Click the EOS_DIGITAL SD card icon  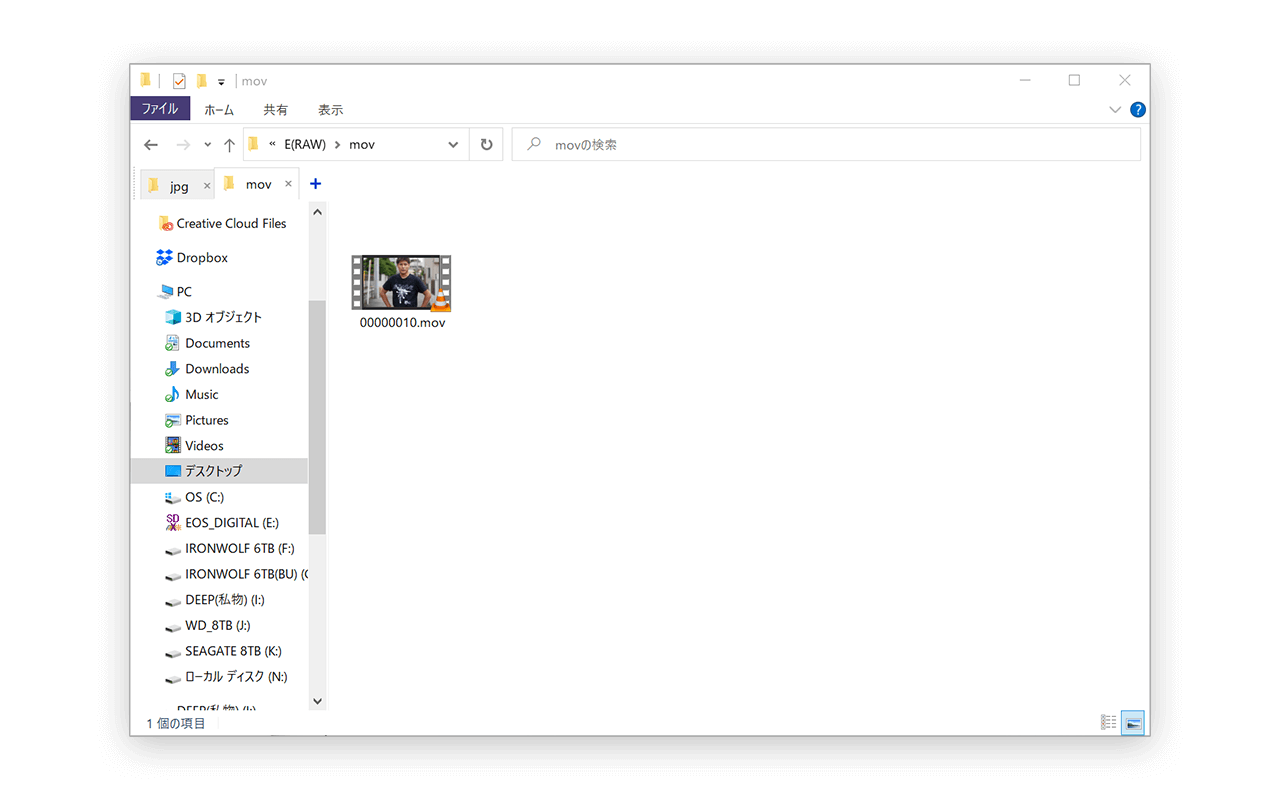(x=173, y=523)
